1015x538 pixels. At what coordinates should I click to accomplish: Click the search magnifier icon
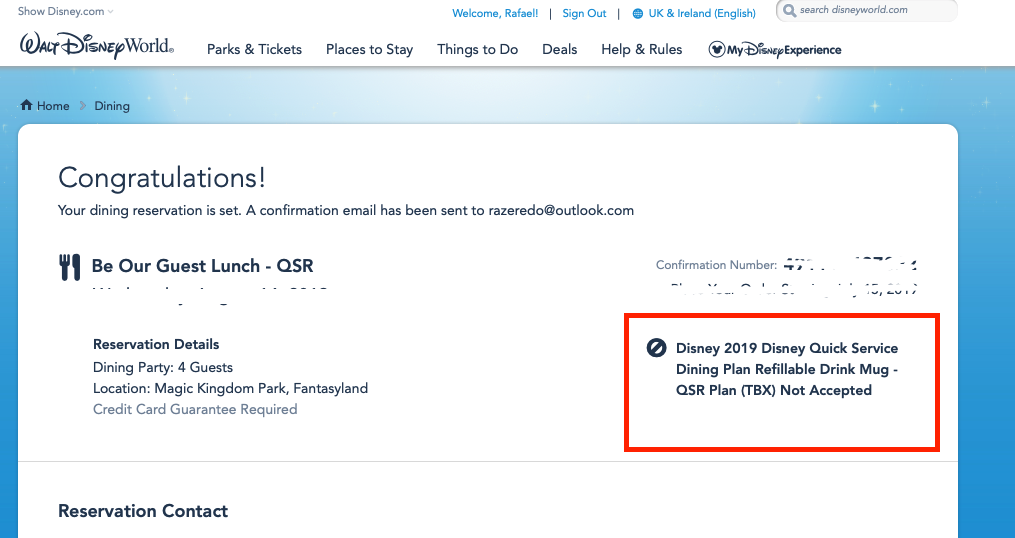(x=789, y=11)
